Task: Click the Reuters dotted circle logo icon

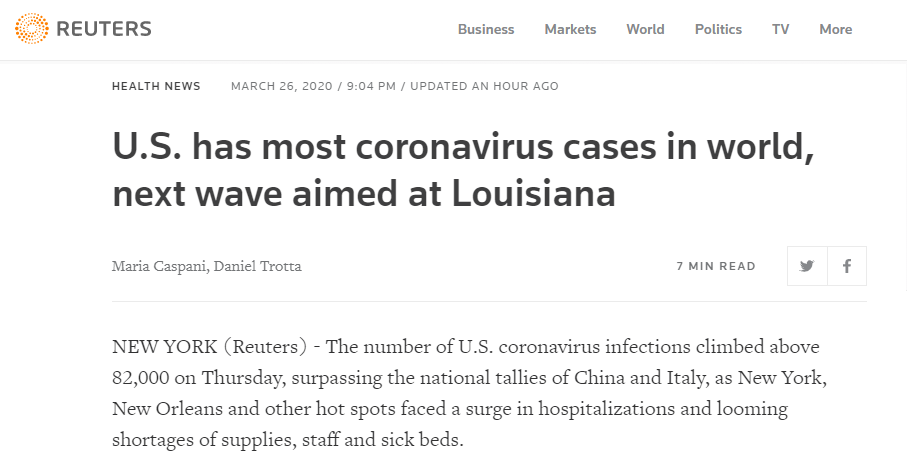Action: click(x=31, y=29)
